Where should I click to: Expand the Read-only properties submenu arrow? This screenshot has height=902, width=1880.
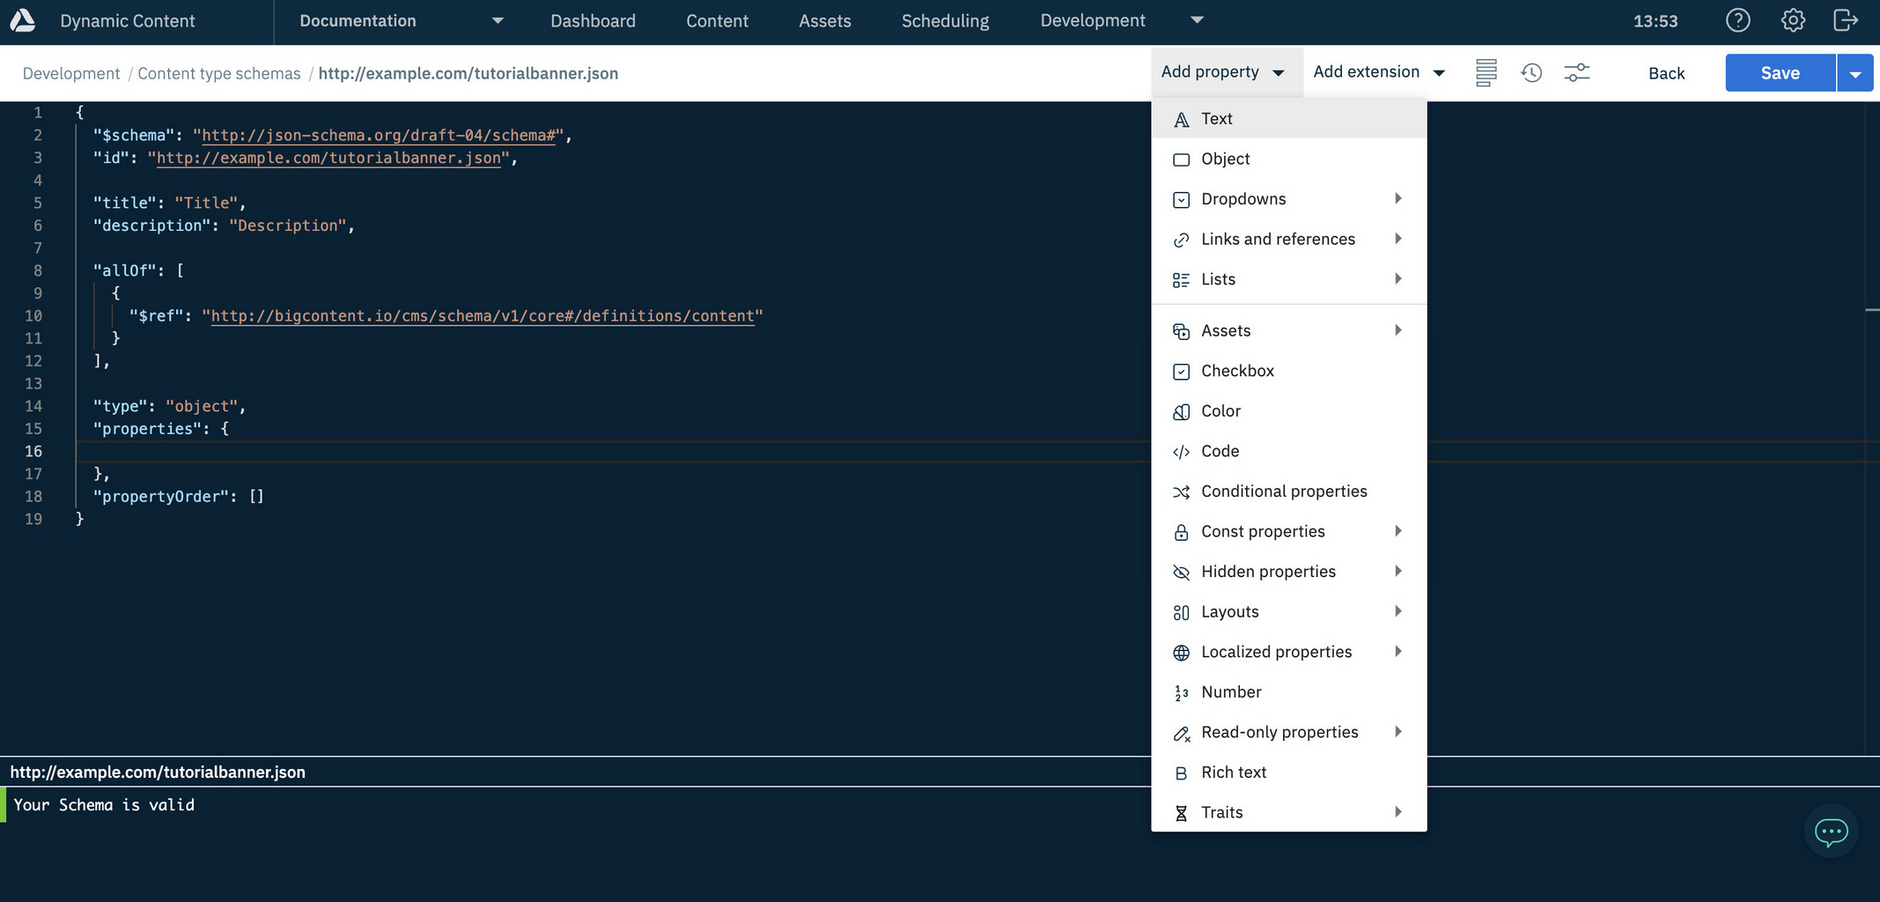[x=1398, y=731]
